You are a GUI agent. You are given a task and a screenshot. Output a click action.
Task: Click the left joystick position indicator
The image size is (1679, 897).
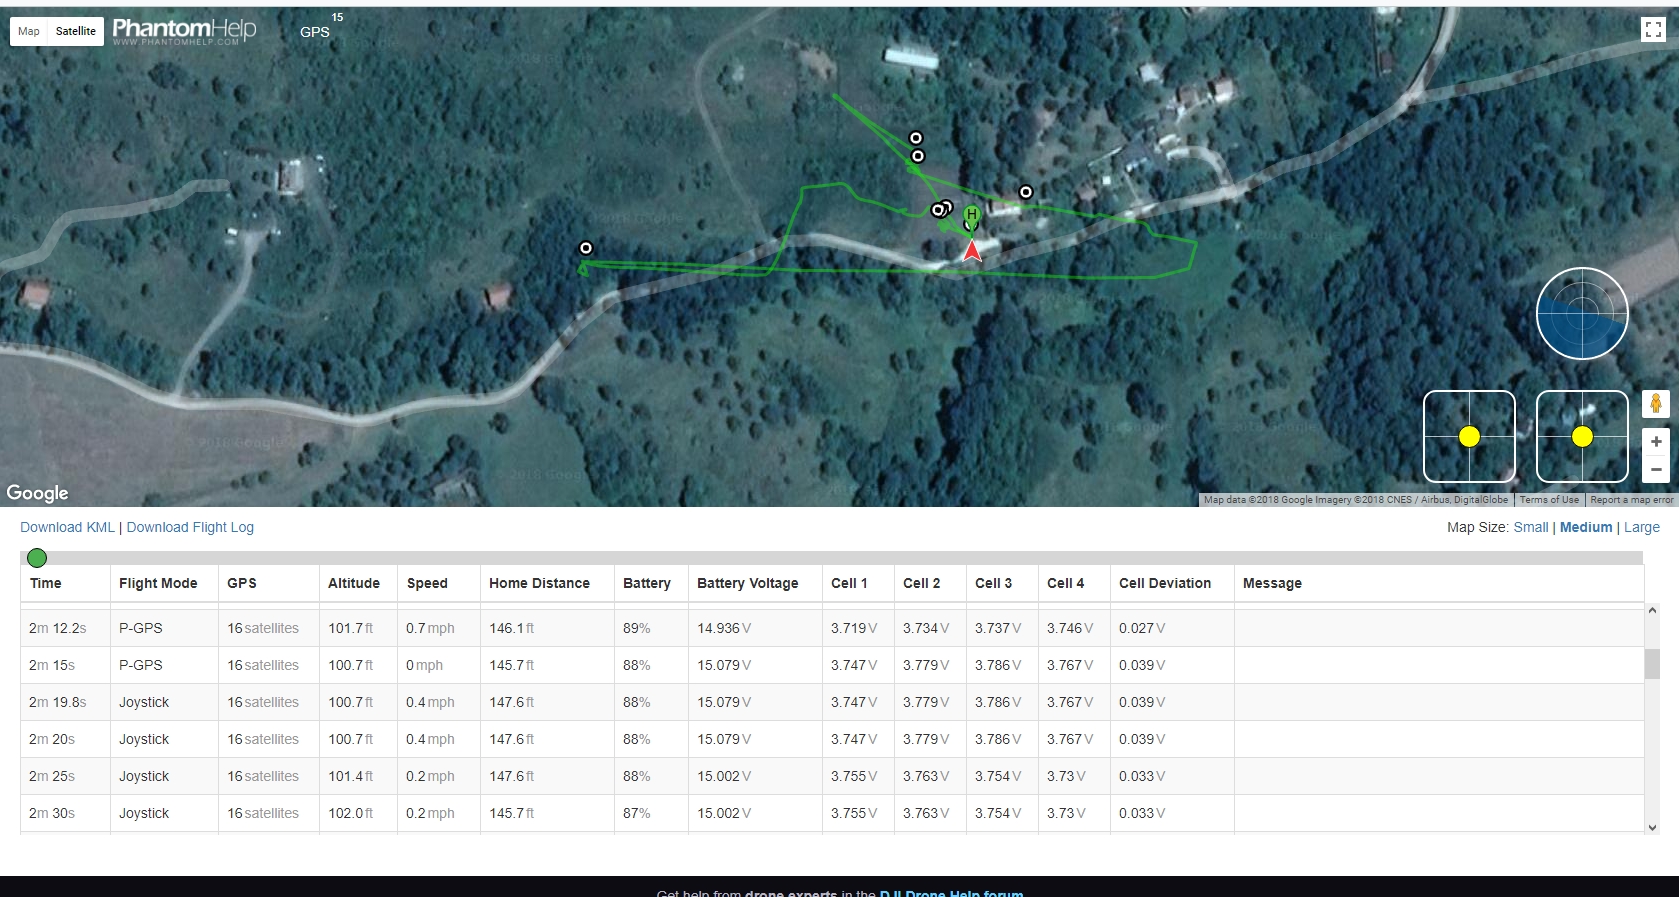pyautogui.click(x=1469, y=436)
